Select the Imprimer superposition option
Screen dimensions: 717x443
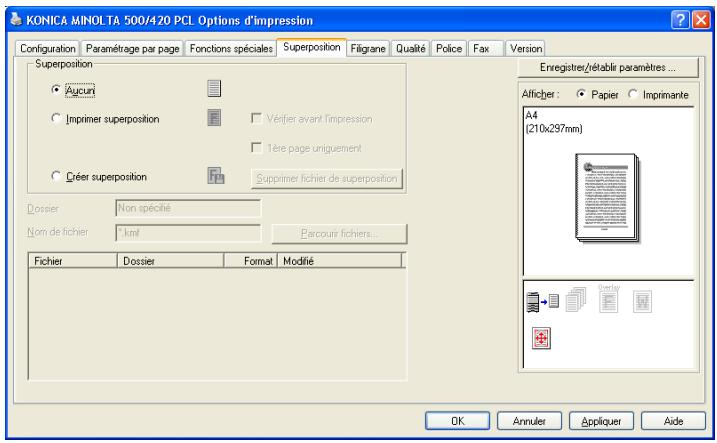tap(56, 119)
